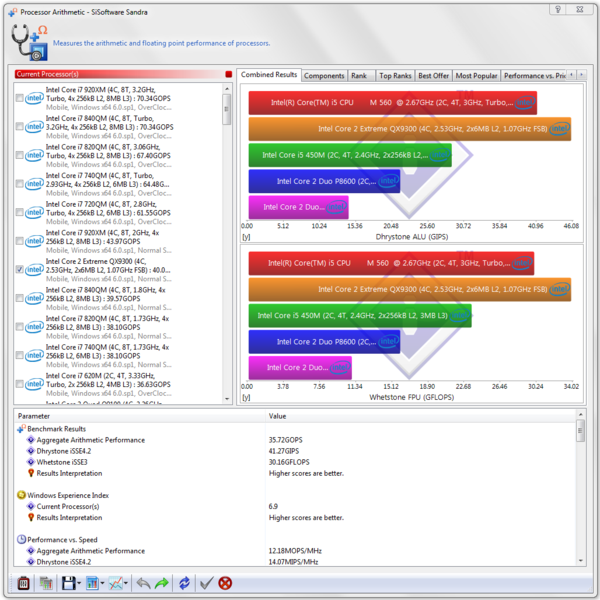Image resolution: width=600 pixels, height=600 pixels.
Task: Check the Core i7 740QM 2.93GHz checkbox
Action: pos(20,184)
